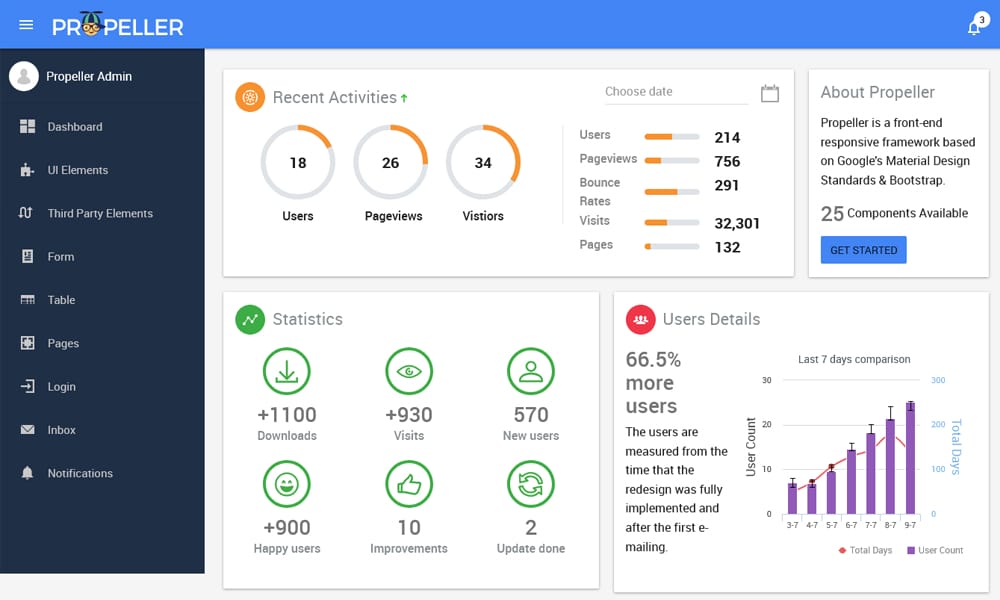Click the Propeller logo in header
This screenshot has width=1000, height=600.
(x=118, y=26)
